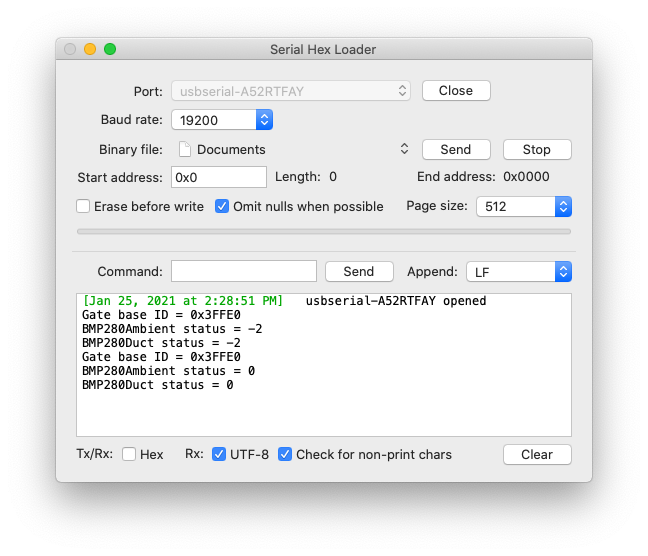Open the Append LF dropdown
Screen dimensions: 648x556
pyautogui.click(x=519, y=272)
